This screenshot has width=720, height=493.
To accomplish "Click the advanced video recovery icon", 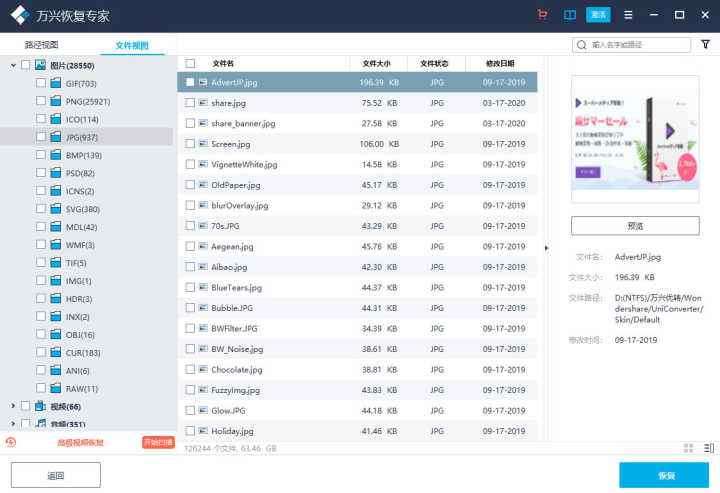I will coord(11,442).
